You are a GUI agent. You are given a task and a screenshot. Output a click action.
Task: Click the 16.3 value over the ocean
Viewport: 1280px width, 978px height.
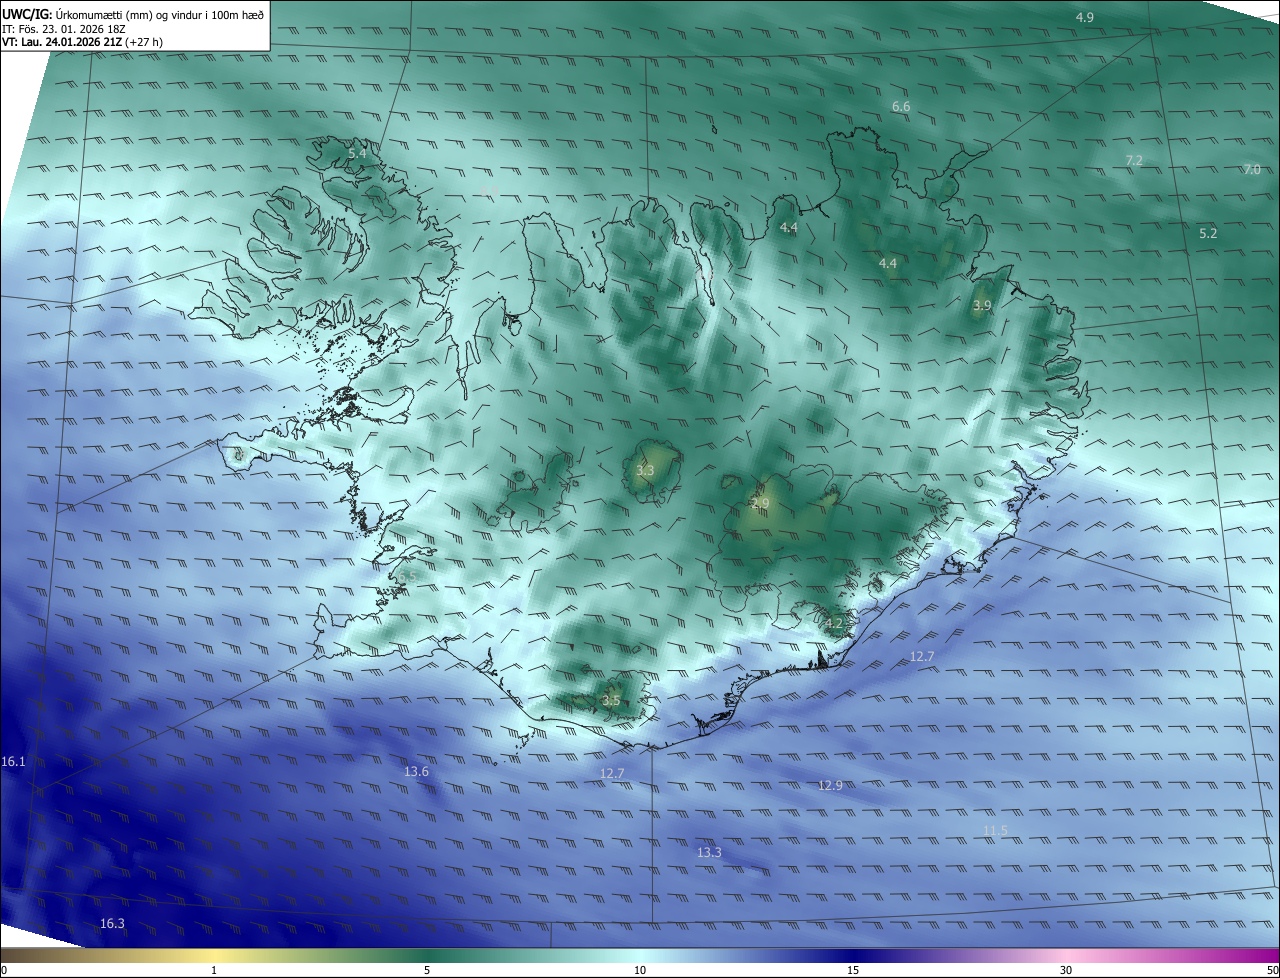coord(112,923)
